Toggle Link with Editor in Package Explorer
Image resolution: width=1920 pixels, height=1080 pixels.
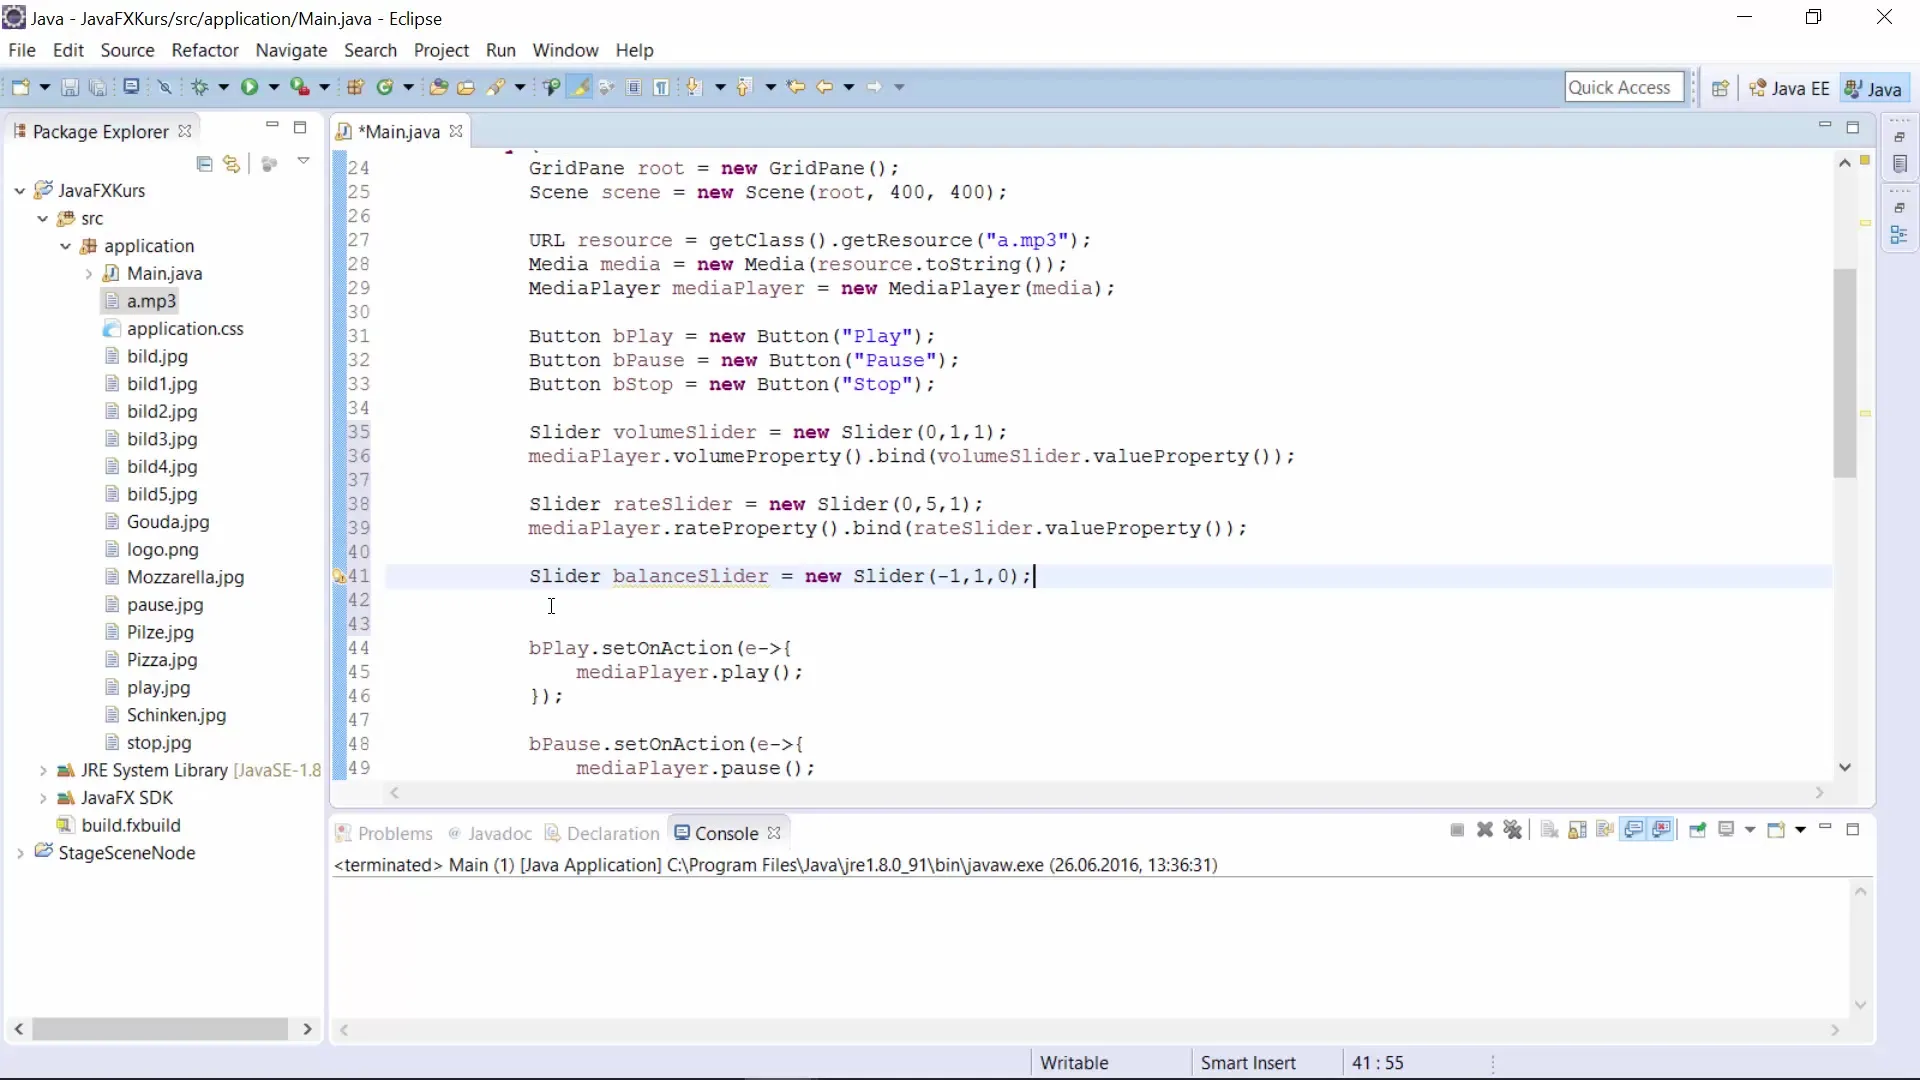232,164
